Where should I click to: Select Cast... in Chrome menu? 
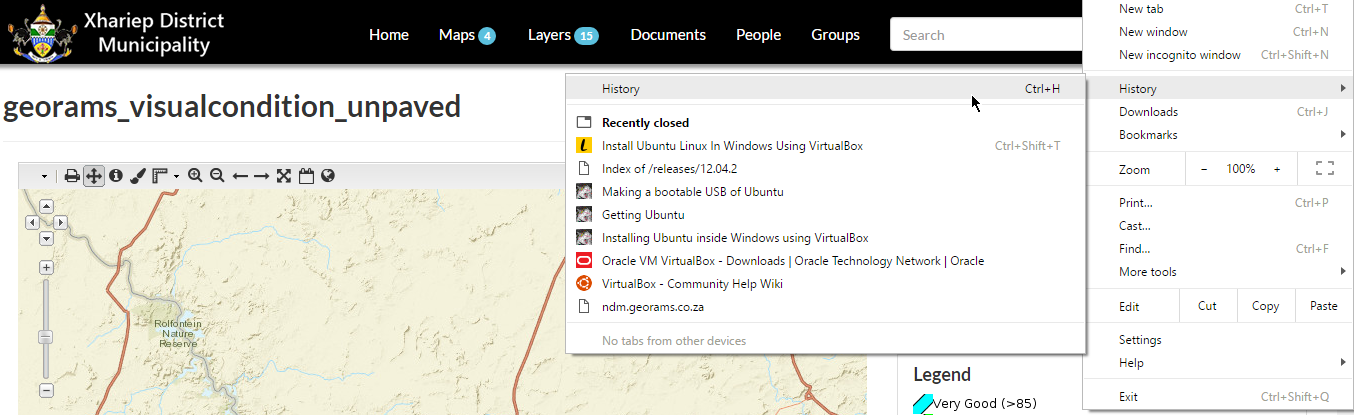click(1218, 226)
